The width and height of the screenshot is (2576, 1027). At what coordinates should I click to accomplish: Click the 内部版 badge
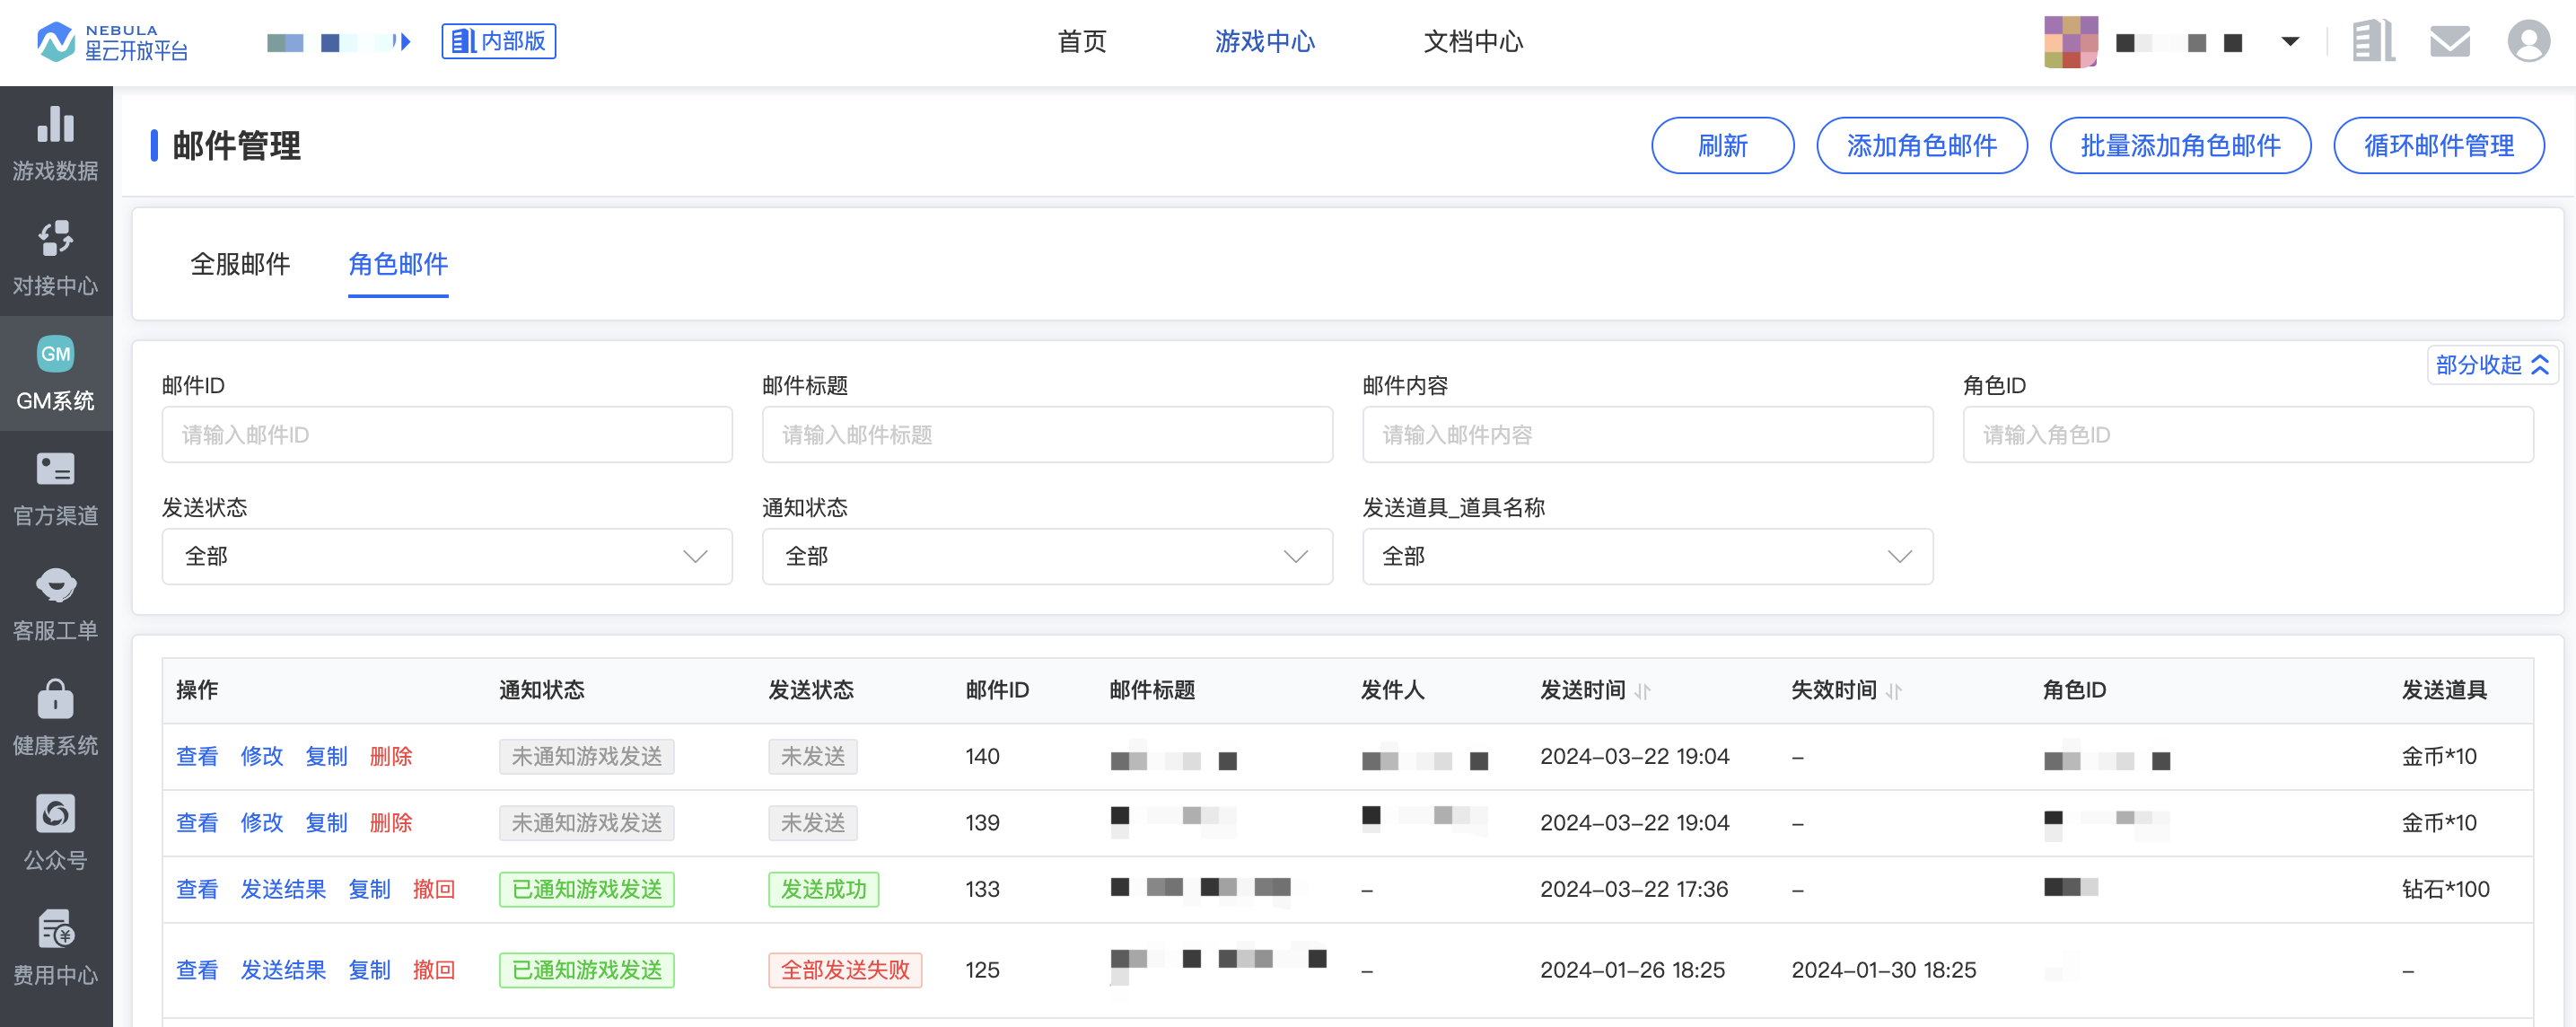[x=498, y=41]
